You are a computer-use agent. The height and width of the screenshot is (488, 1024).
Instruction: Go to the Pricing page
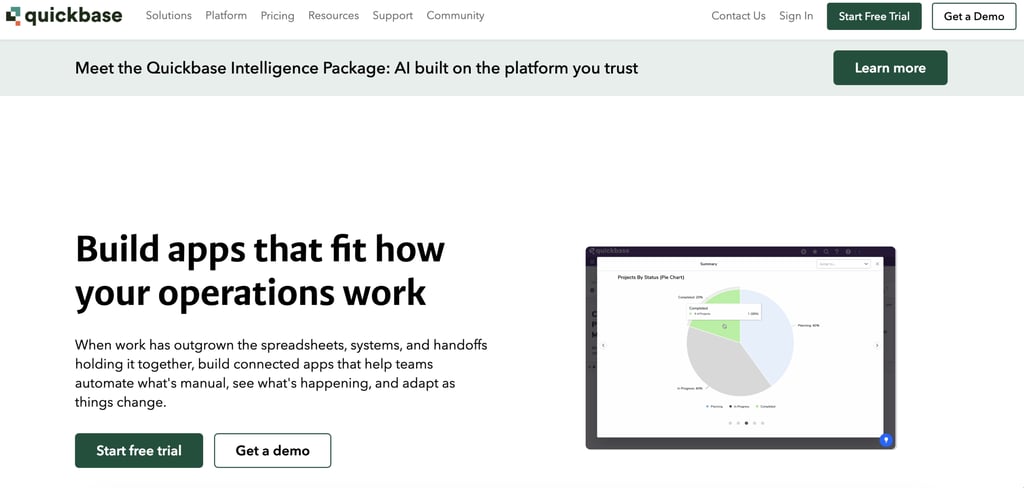[278, 16]
